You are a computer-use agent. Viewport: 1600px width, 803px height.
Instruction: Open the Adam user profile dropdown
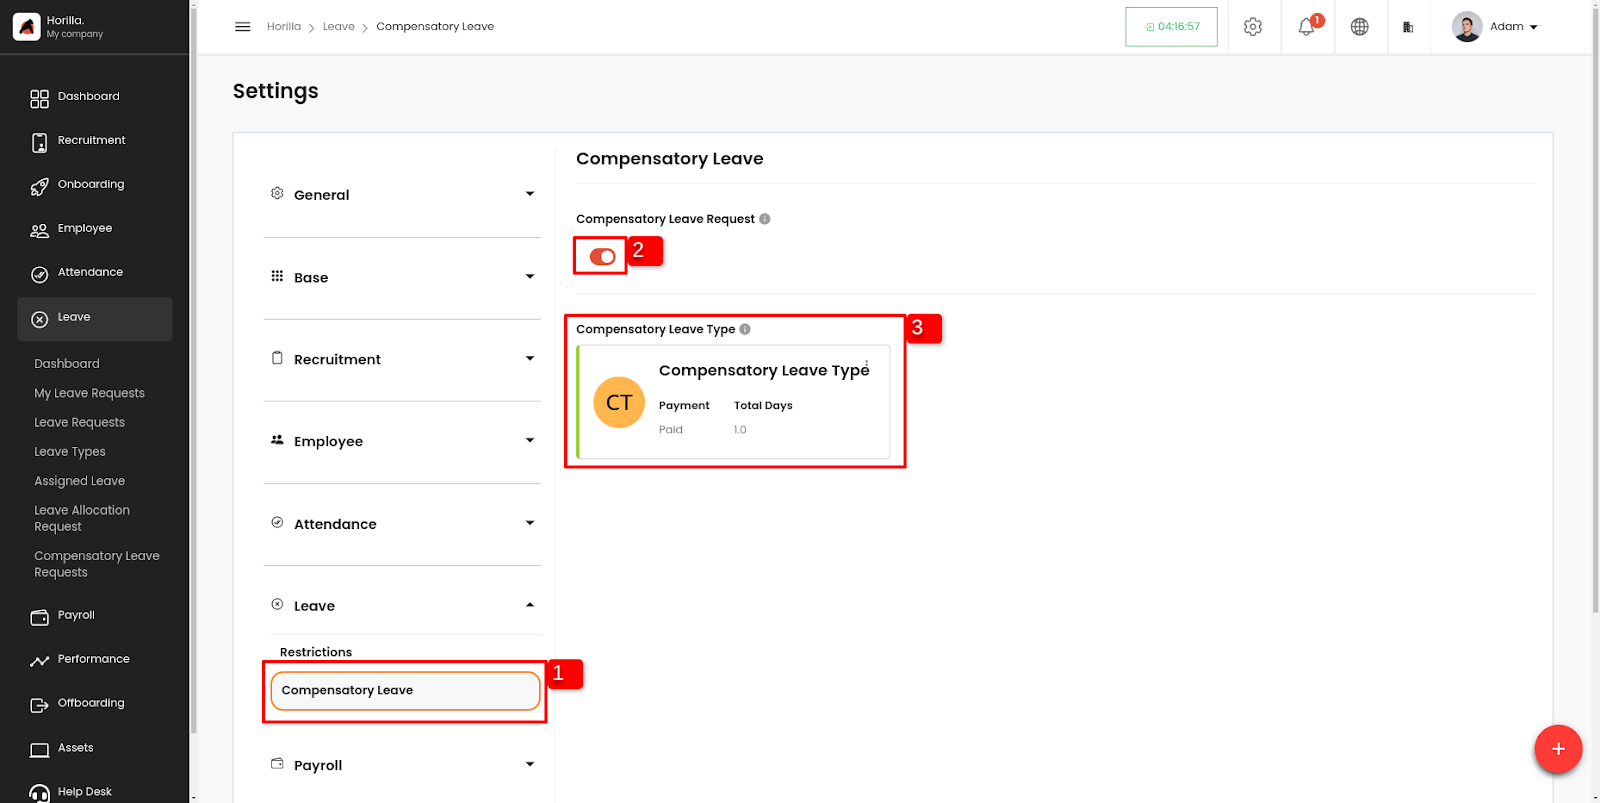tap(1496, 27)
